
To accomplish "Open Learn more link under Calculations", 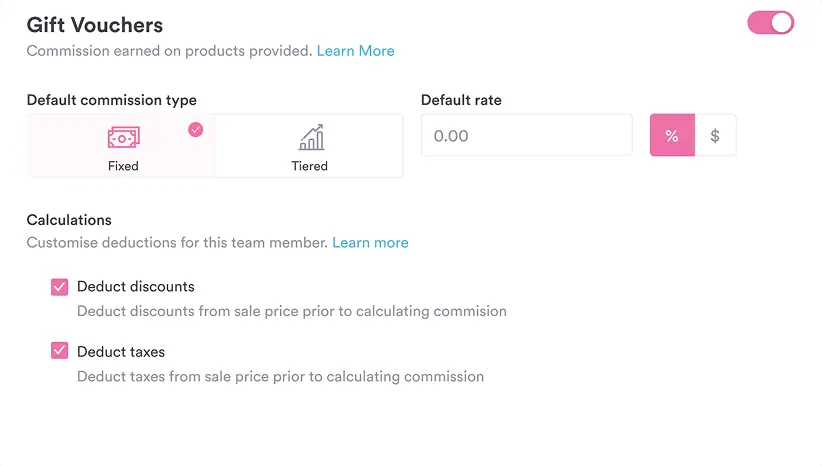I will [370, 242].
